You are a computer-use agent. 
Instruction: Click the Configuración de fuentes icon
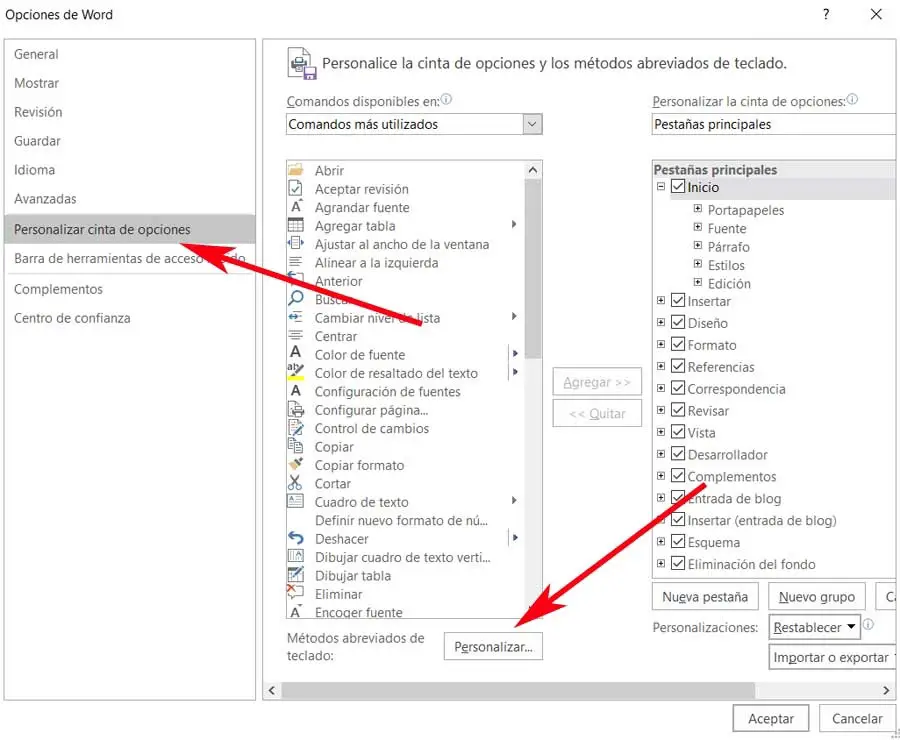295,390
